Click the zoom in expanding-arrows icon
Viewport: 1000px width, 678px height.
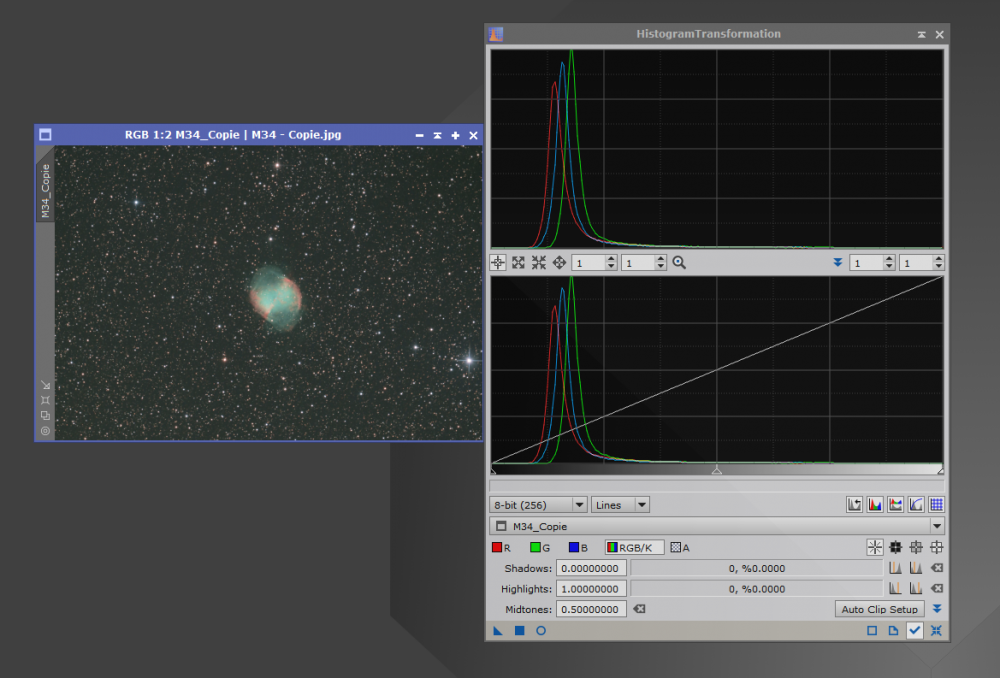(x=518, y=263)
